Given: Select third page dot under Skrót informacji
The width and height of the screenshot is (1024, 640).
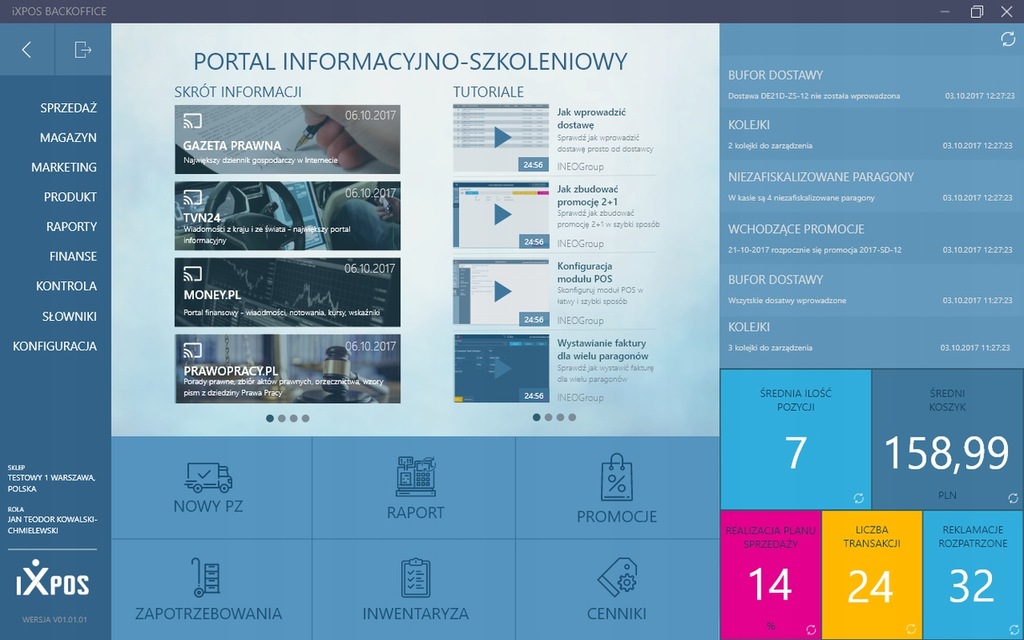Looking at the screenshot, I should tap(294, 419).
